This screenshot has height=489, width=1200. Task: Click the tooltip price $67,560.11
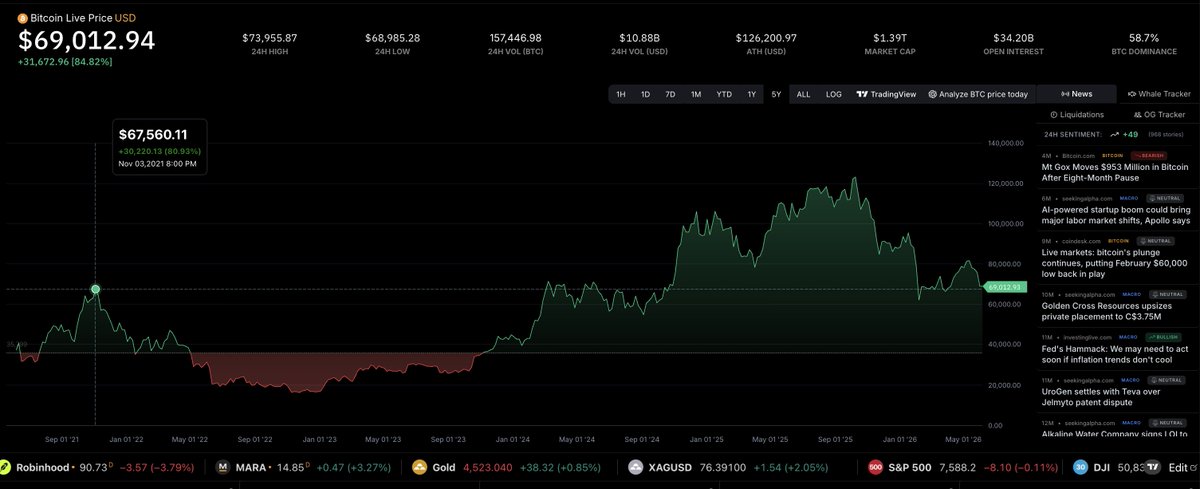(153, 134)
